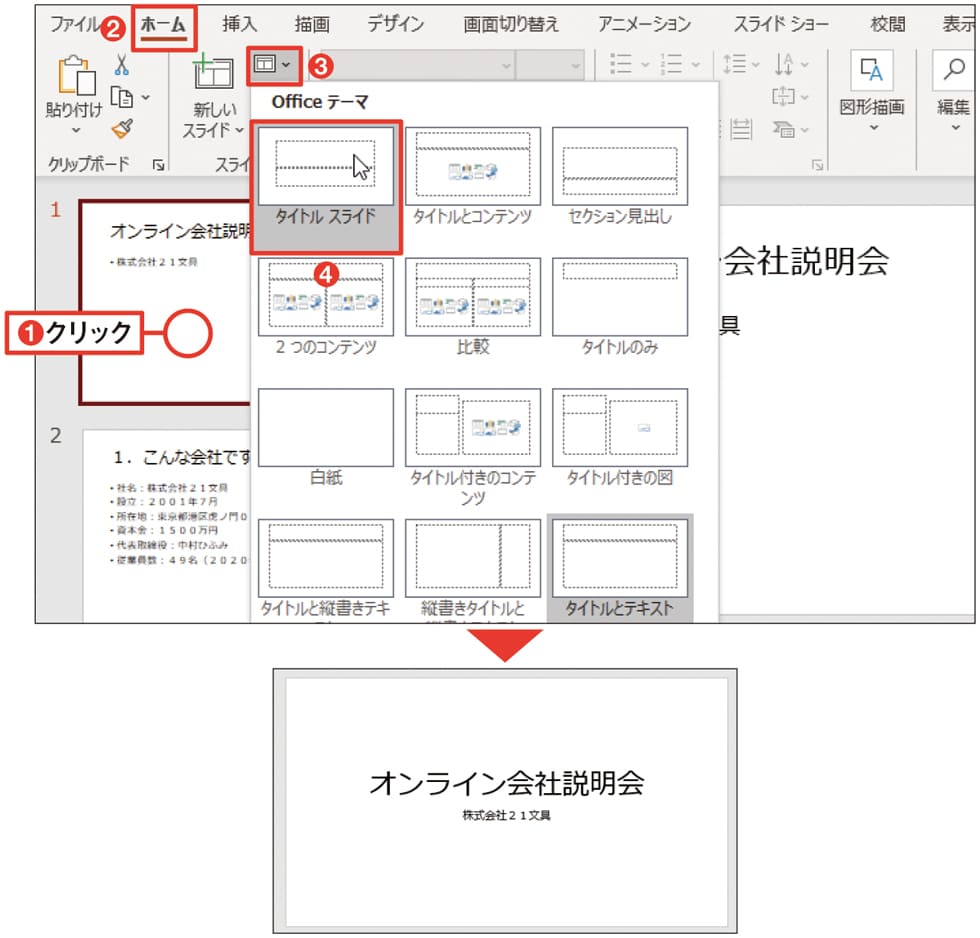Click the 会社説明会 title on main slide
This screenshot has height=938, width=980.
(806, 261)
